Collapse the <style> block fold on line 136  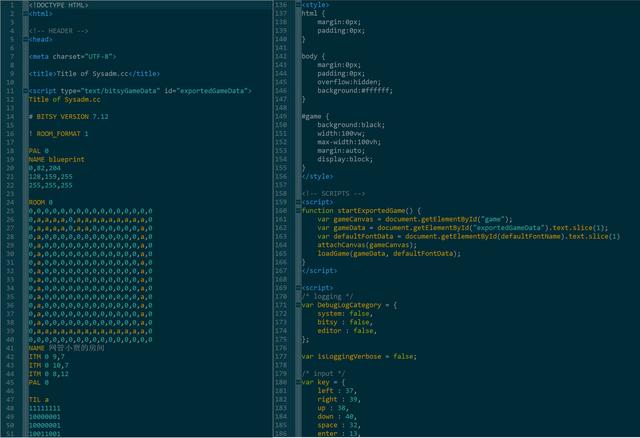pos(298,5)
